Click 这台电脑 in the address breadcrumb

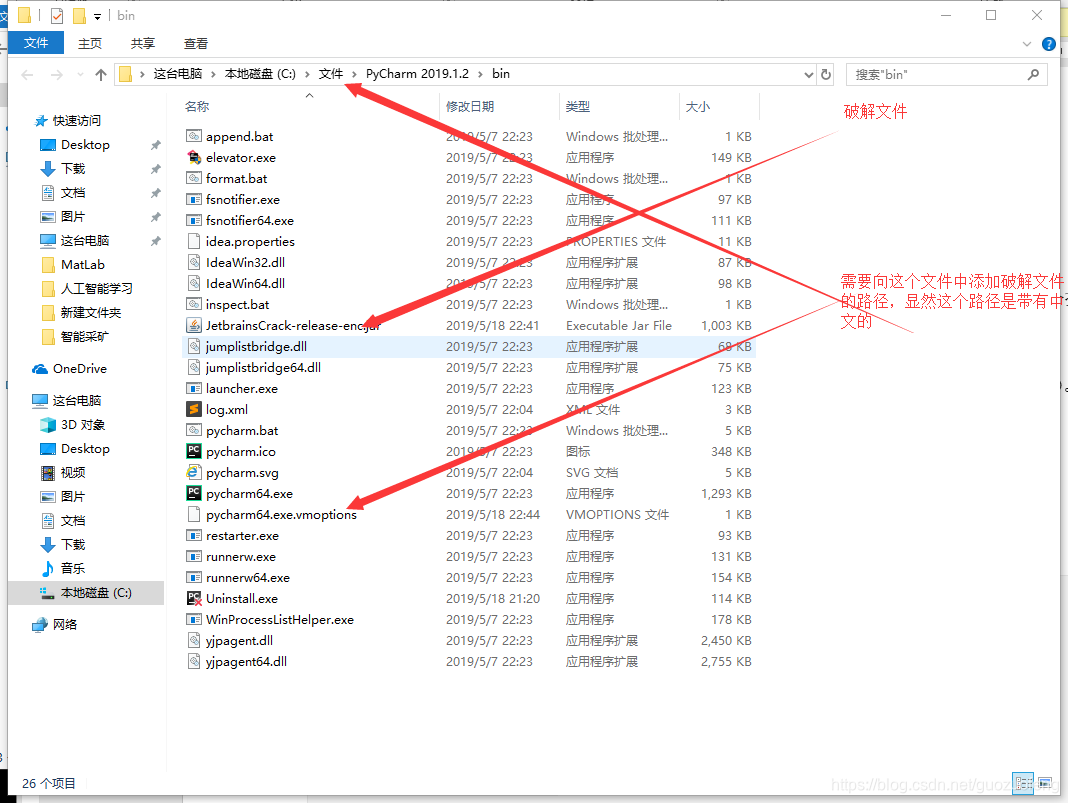[178, 74]
